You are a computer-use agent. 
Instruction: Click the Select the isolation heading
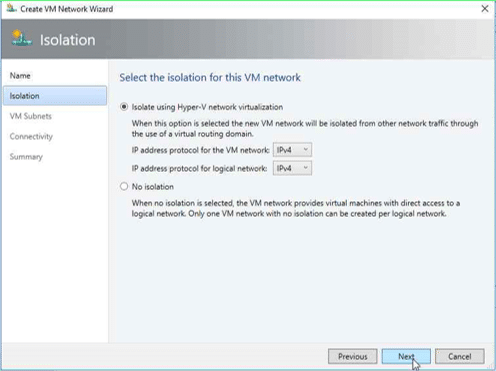[210, 77]
